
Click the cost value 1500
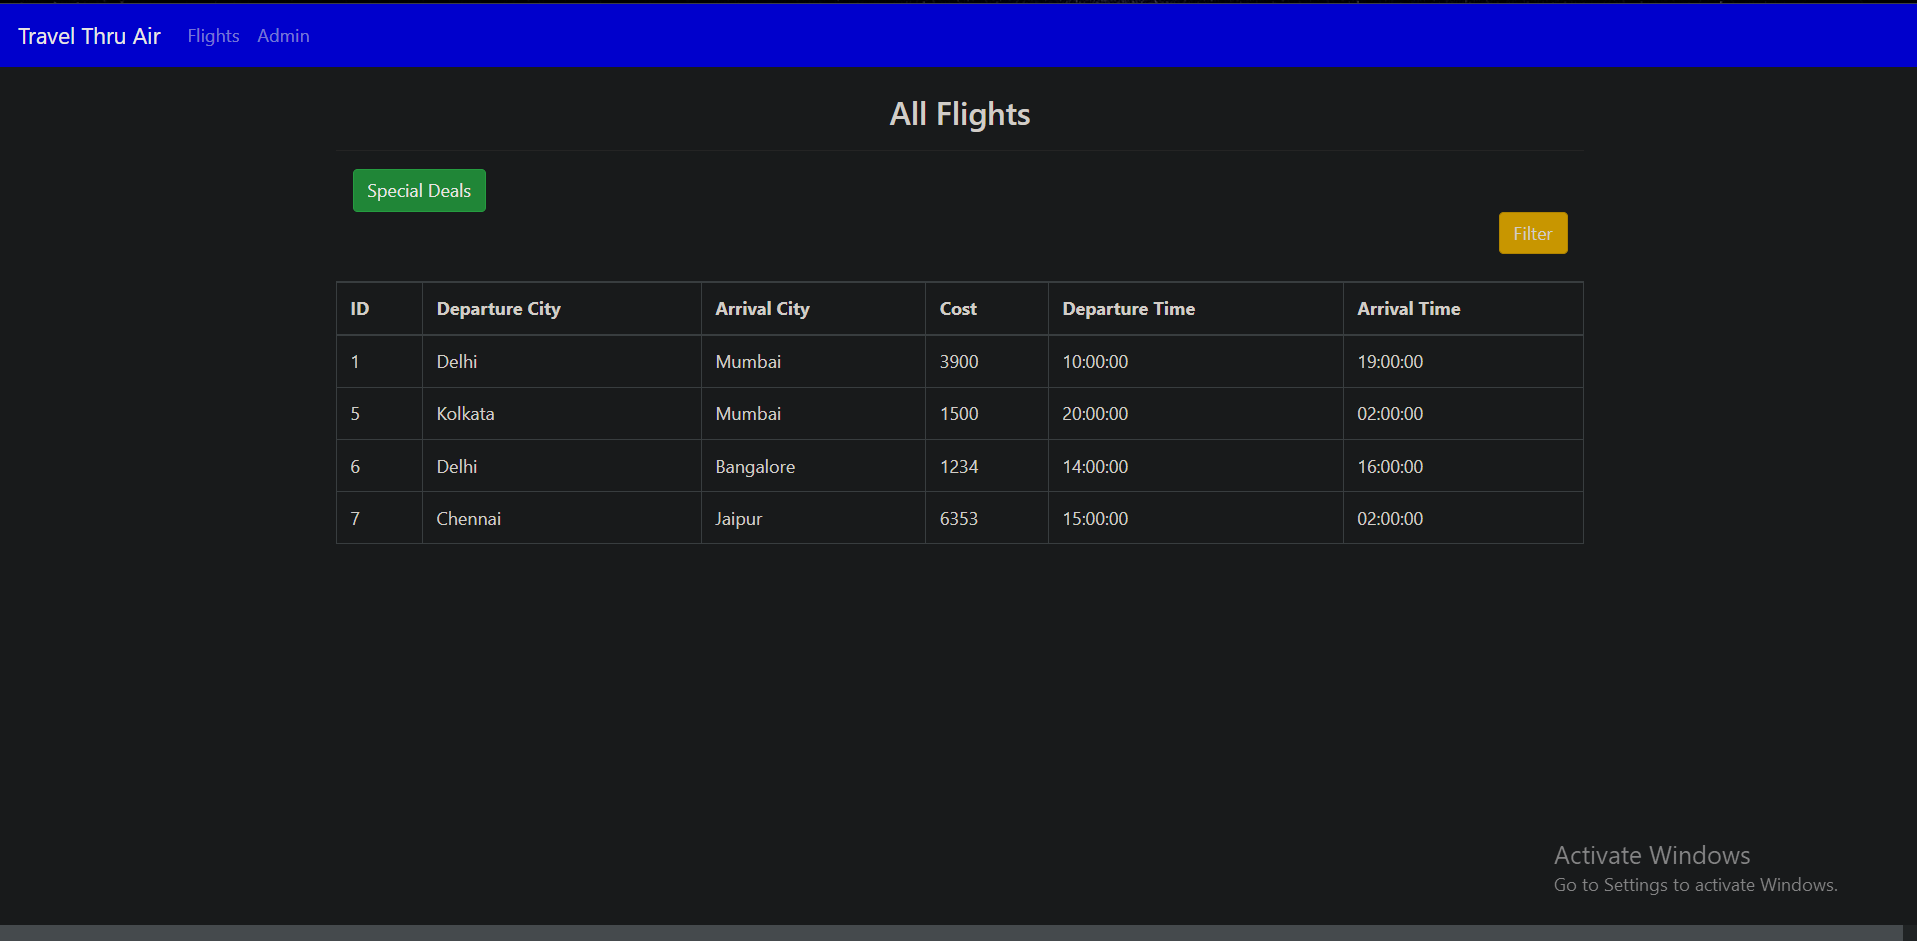[986, 414]
